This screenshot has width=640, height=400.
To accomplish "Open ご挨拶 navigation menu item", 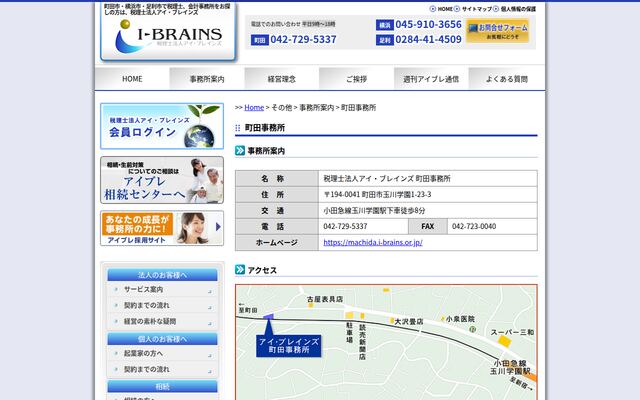I will [356, 78].
